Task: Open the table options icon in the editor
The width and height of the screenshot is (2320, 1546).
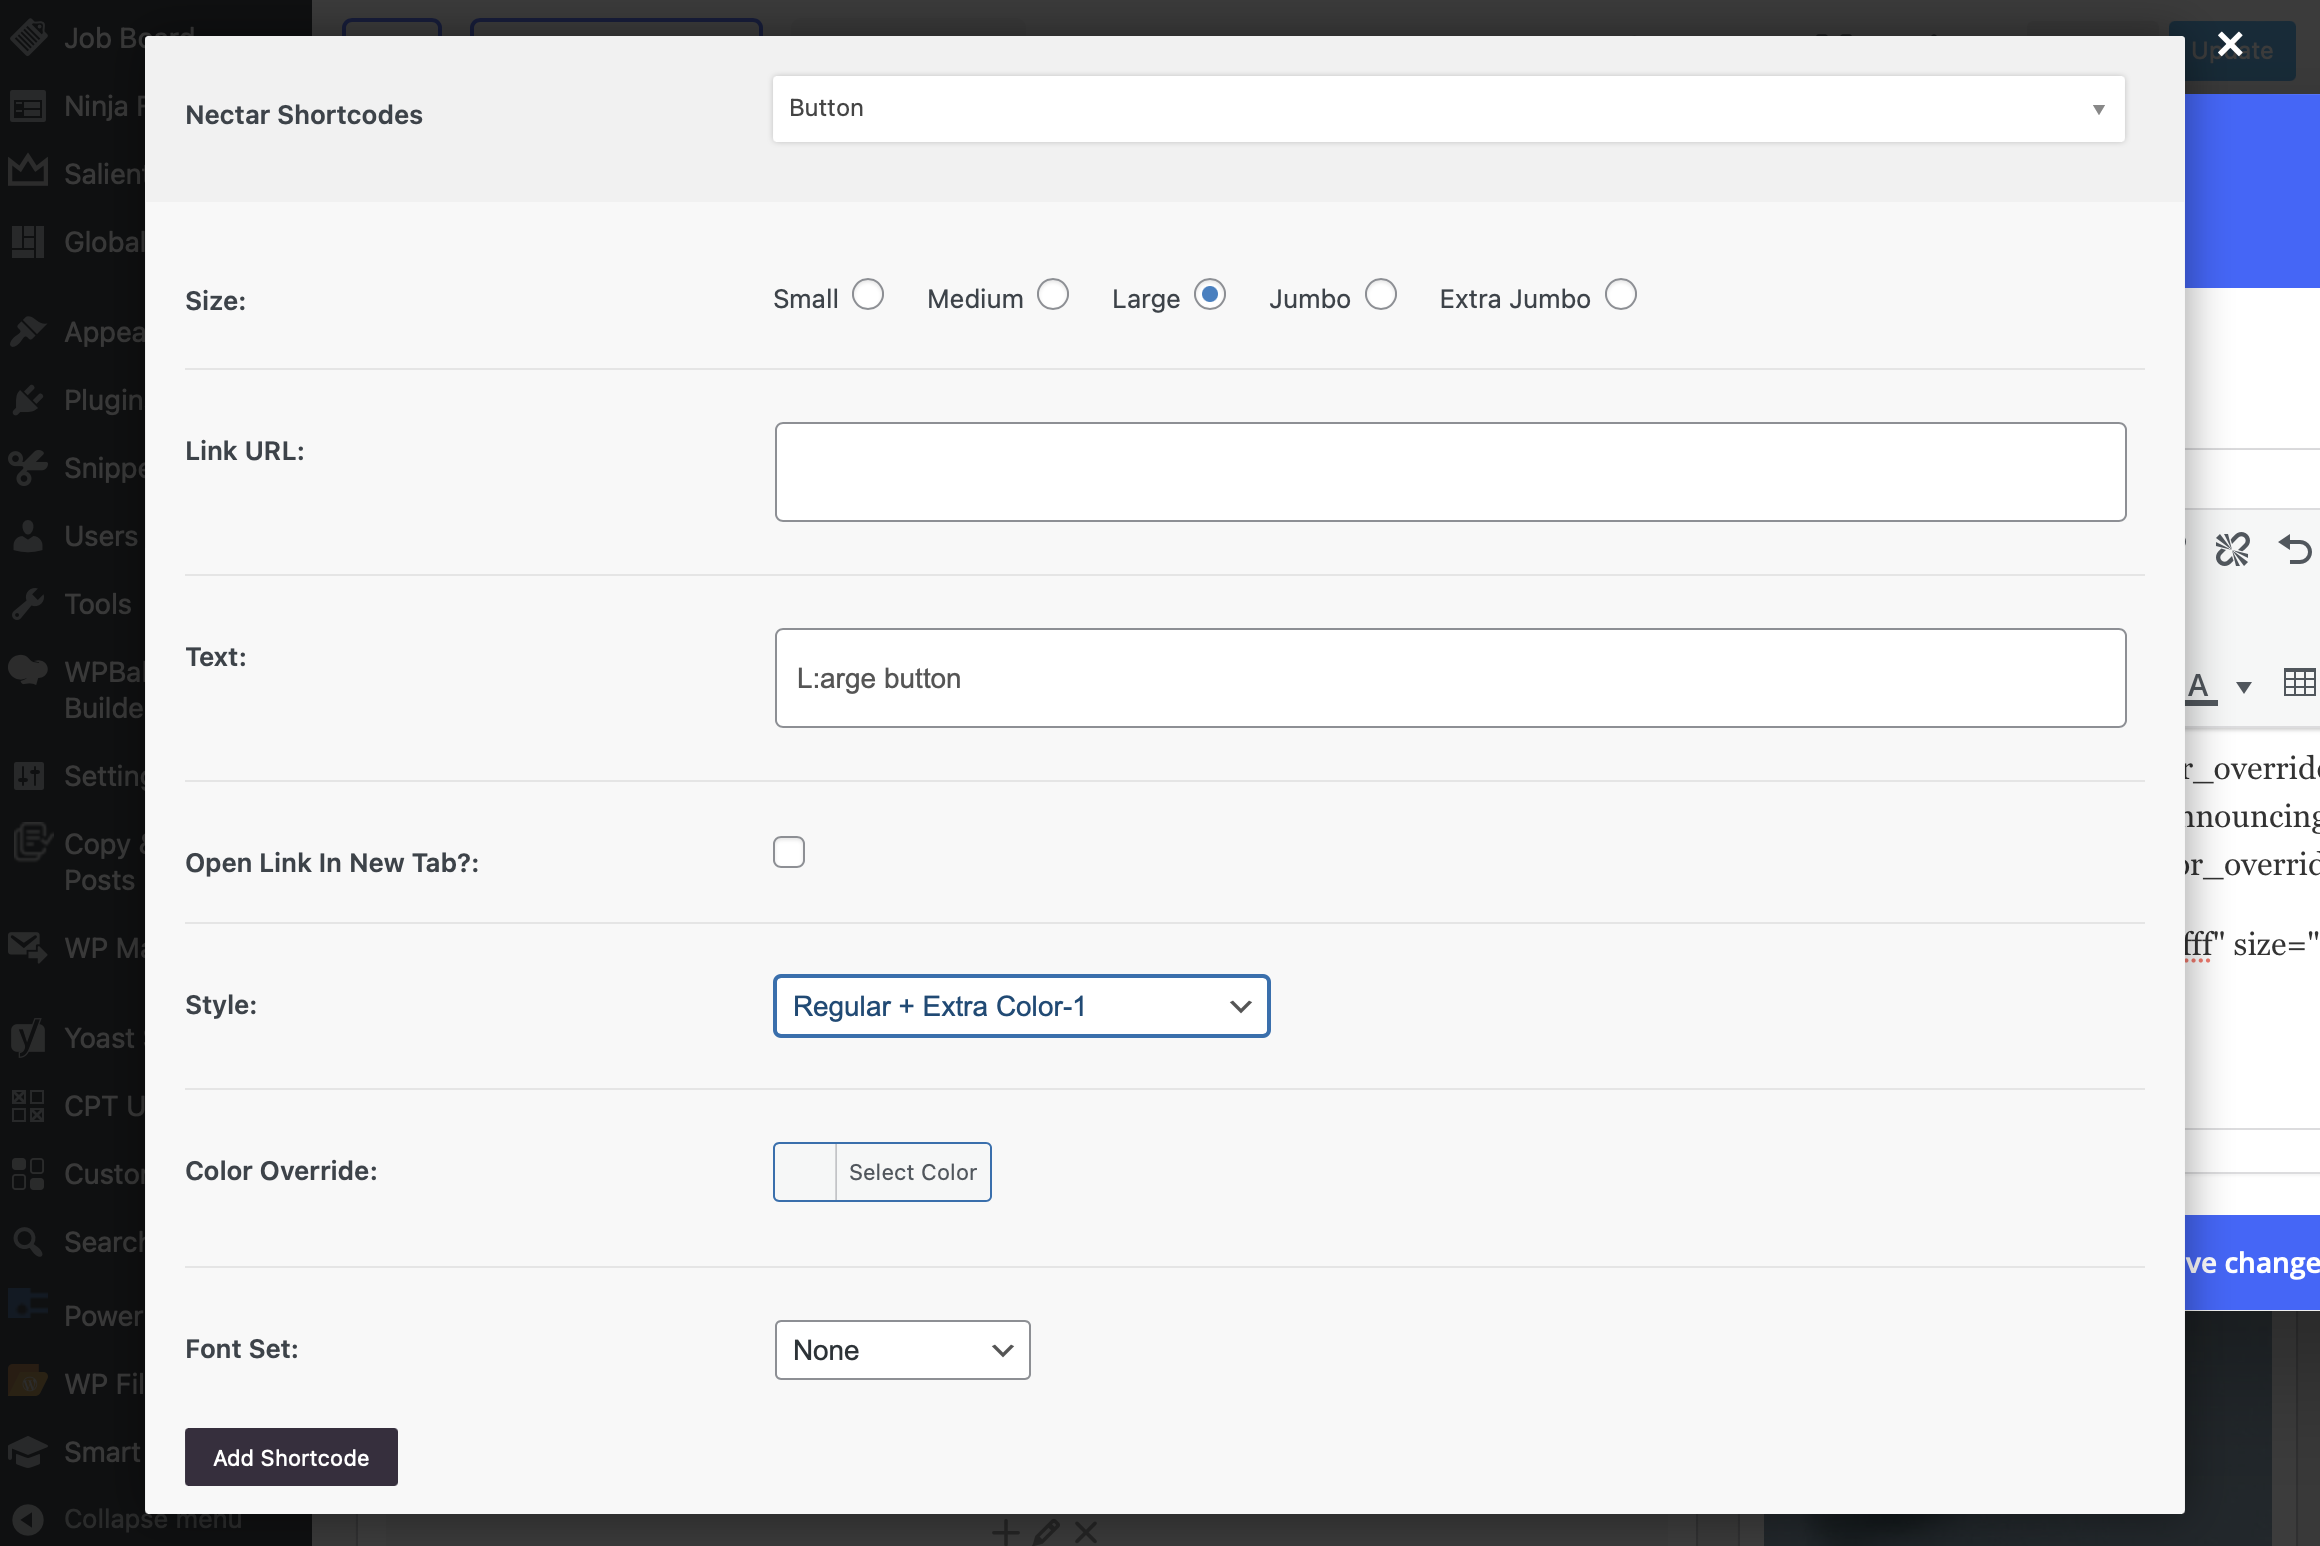Action: (x=2300, y=683)
